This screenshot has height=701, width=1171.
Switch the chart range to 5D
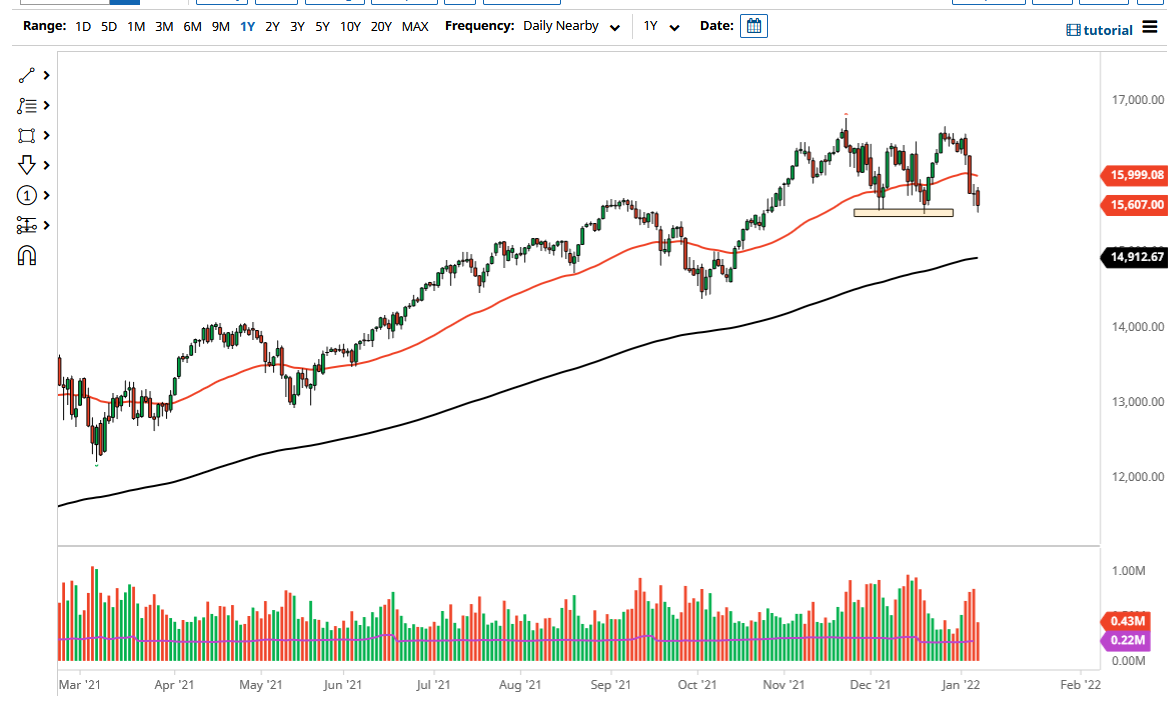click(x=107, y=26)
